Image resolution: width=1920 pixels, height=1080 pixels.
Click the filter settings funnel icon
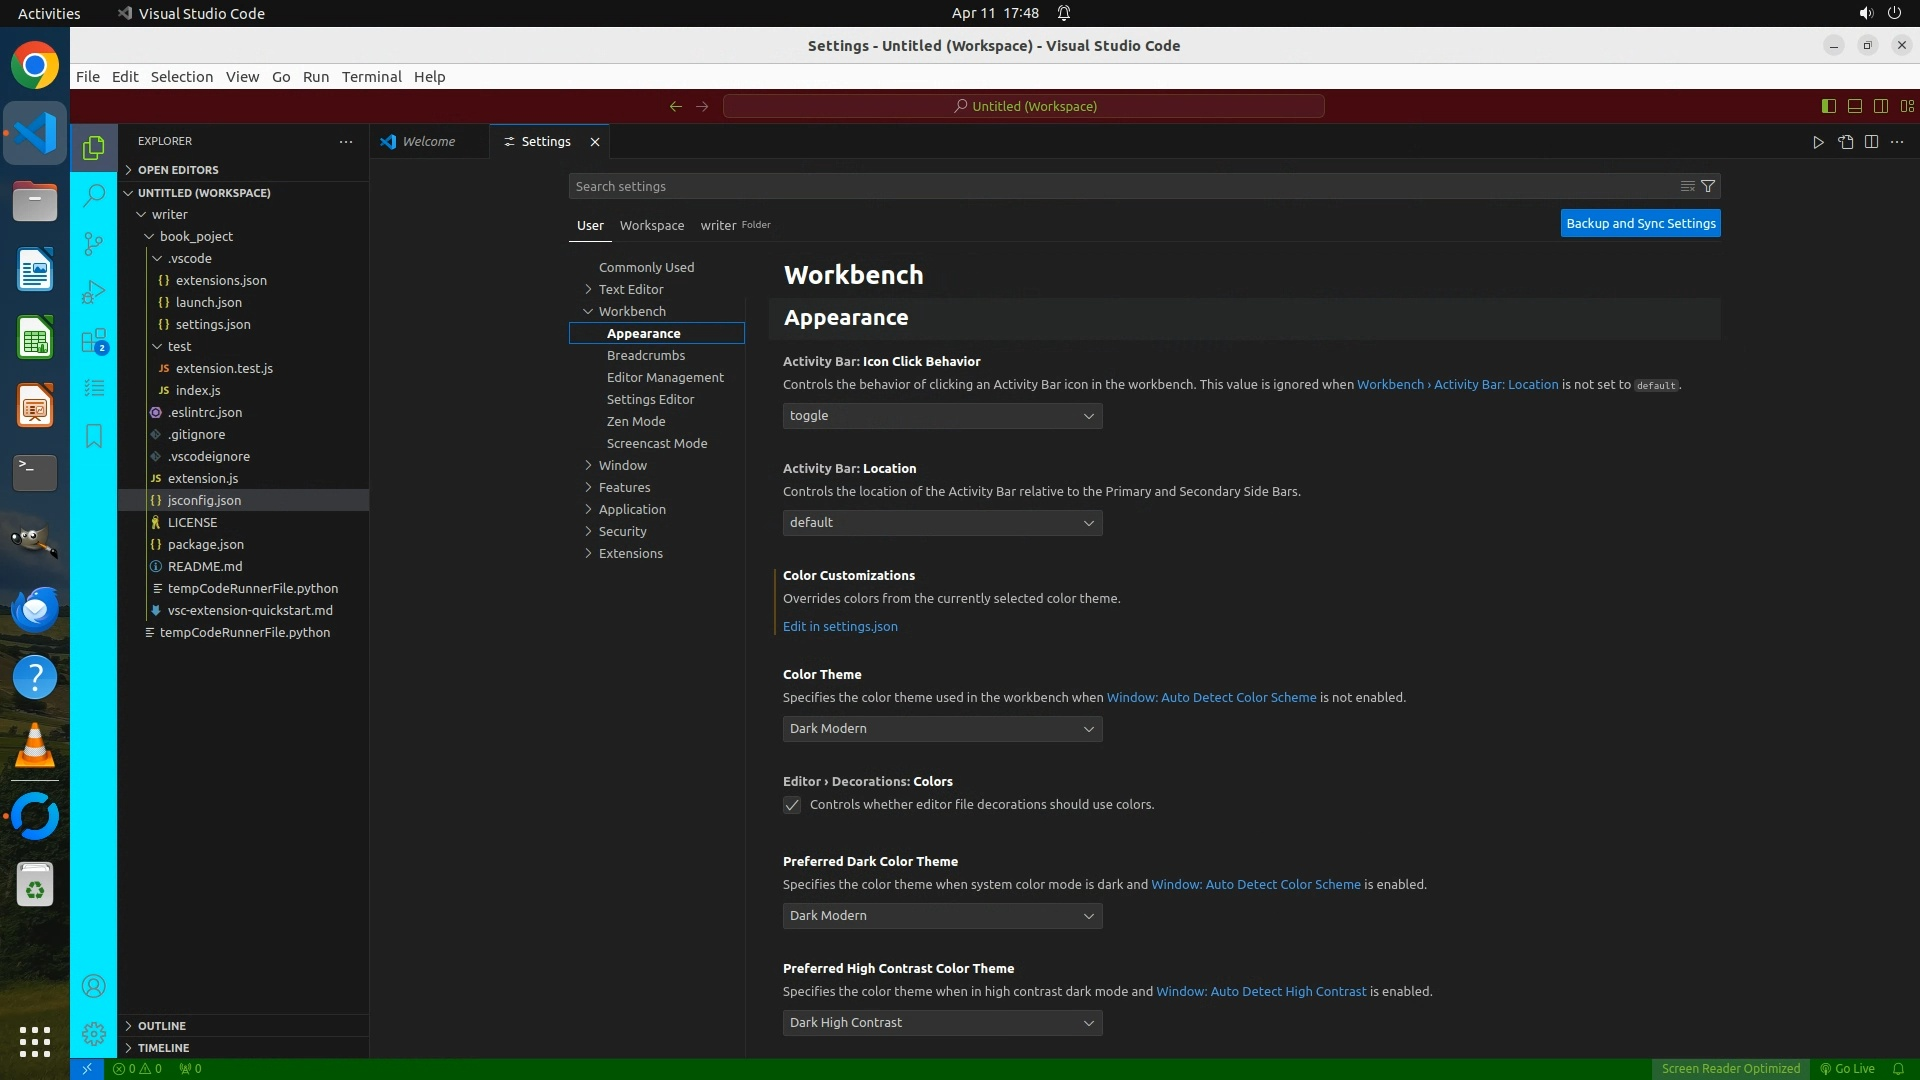click(x=1708, y=186)
